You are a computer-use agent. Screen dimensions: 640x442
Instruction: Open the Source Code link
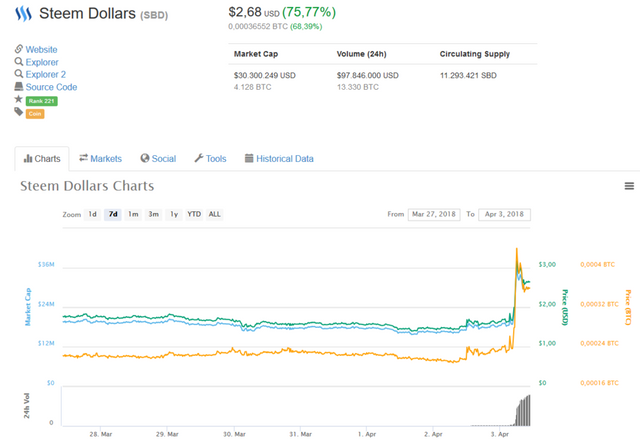point(51,87)
